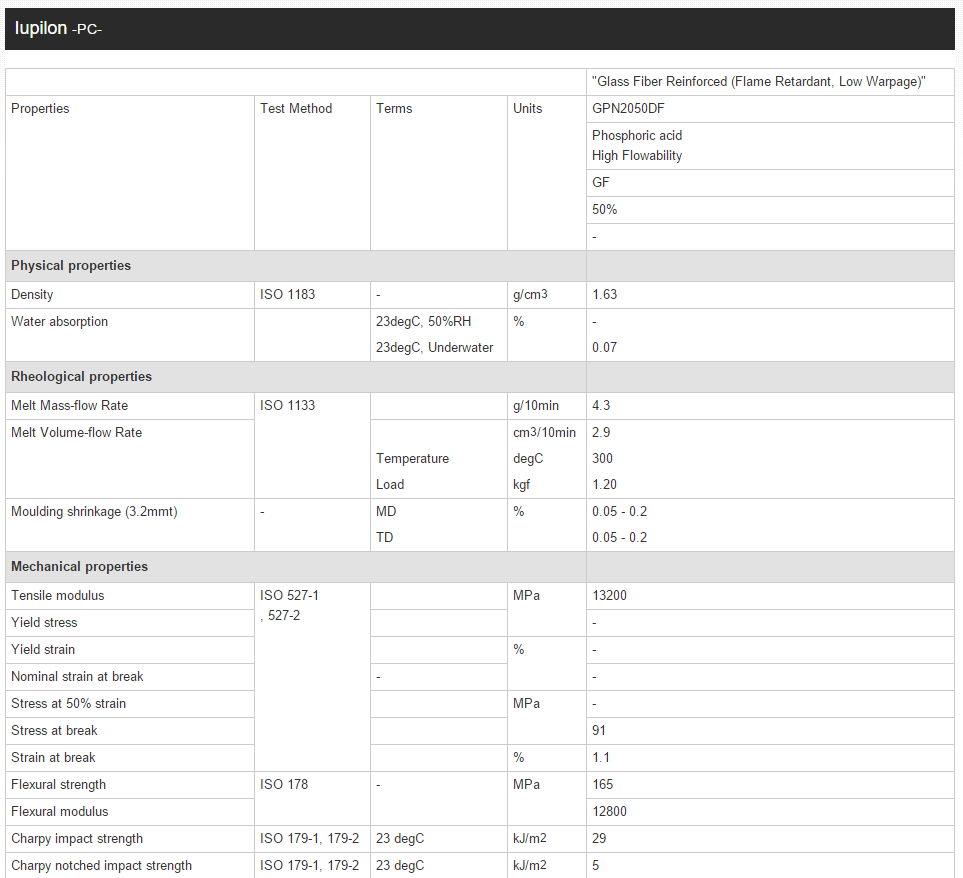Click the Temperature term
The width and height of the screenshot is (963, 878).
(413, 459)
